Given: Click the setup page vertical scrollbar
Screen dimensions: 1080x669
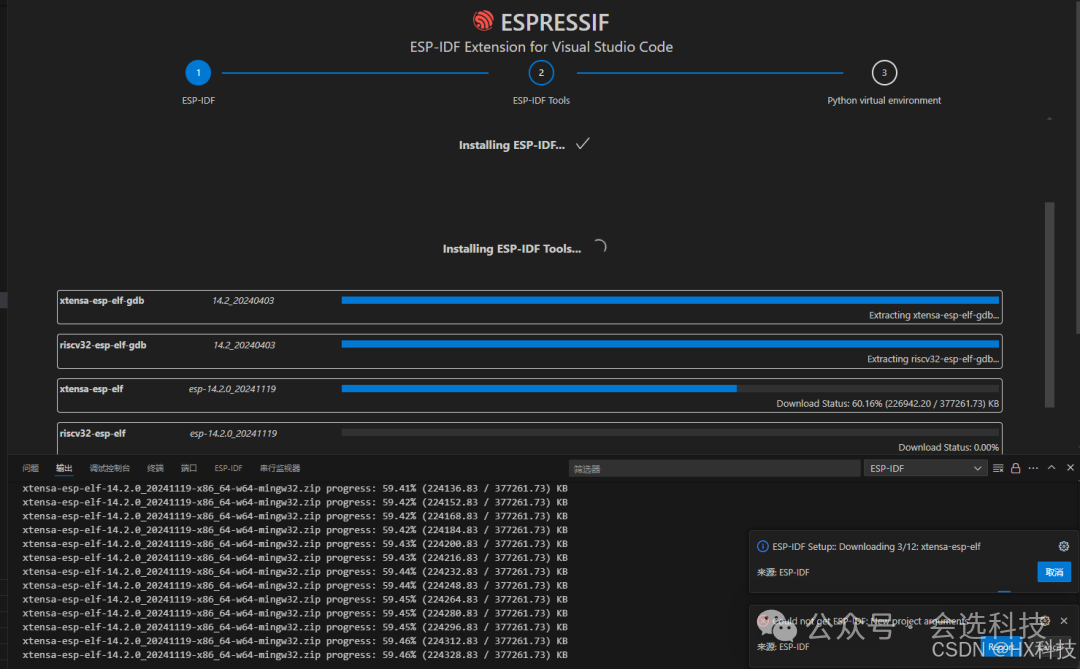Looking at the screenshot, I should pos(1050,305).
